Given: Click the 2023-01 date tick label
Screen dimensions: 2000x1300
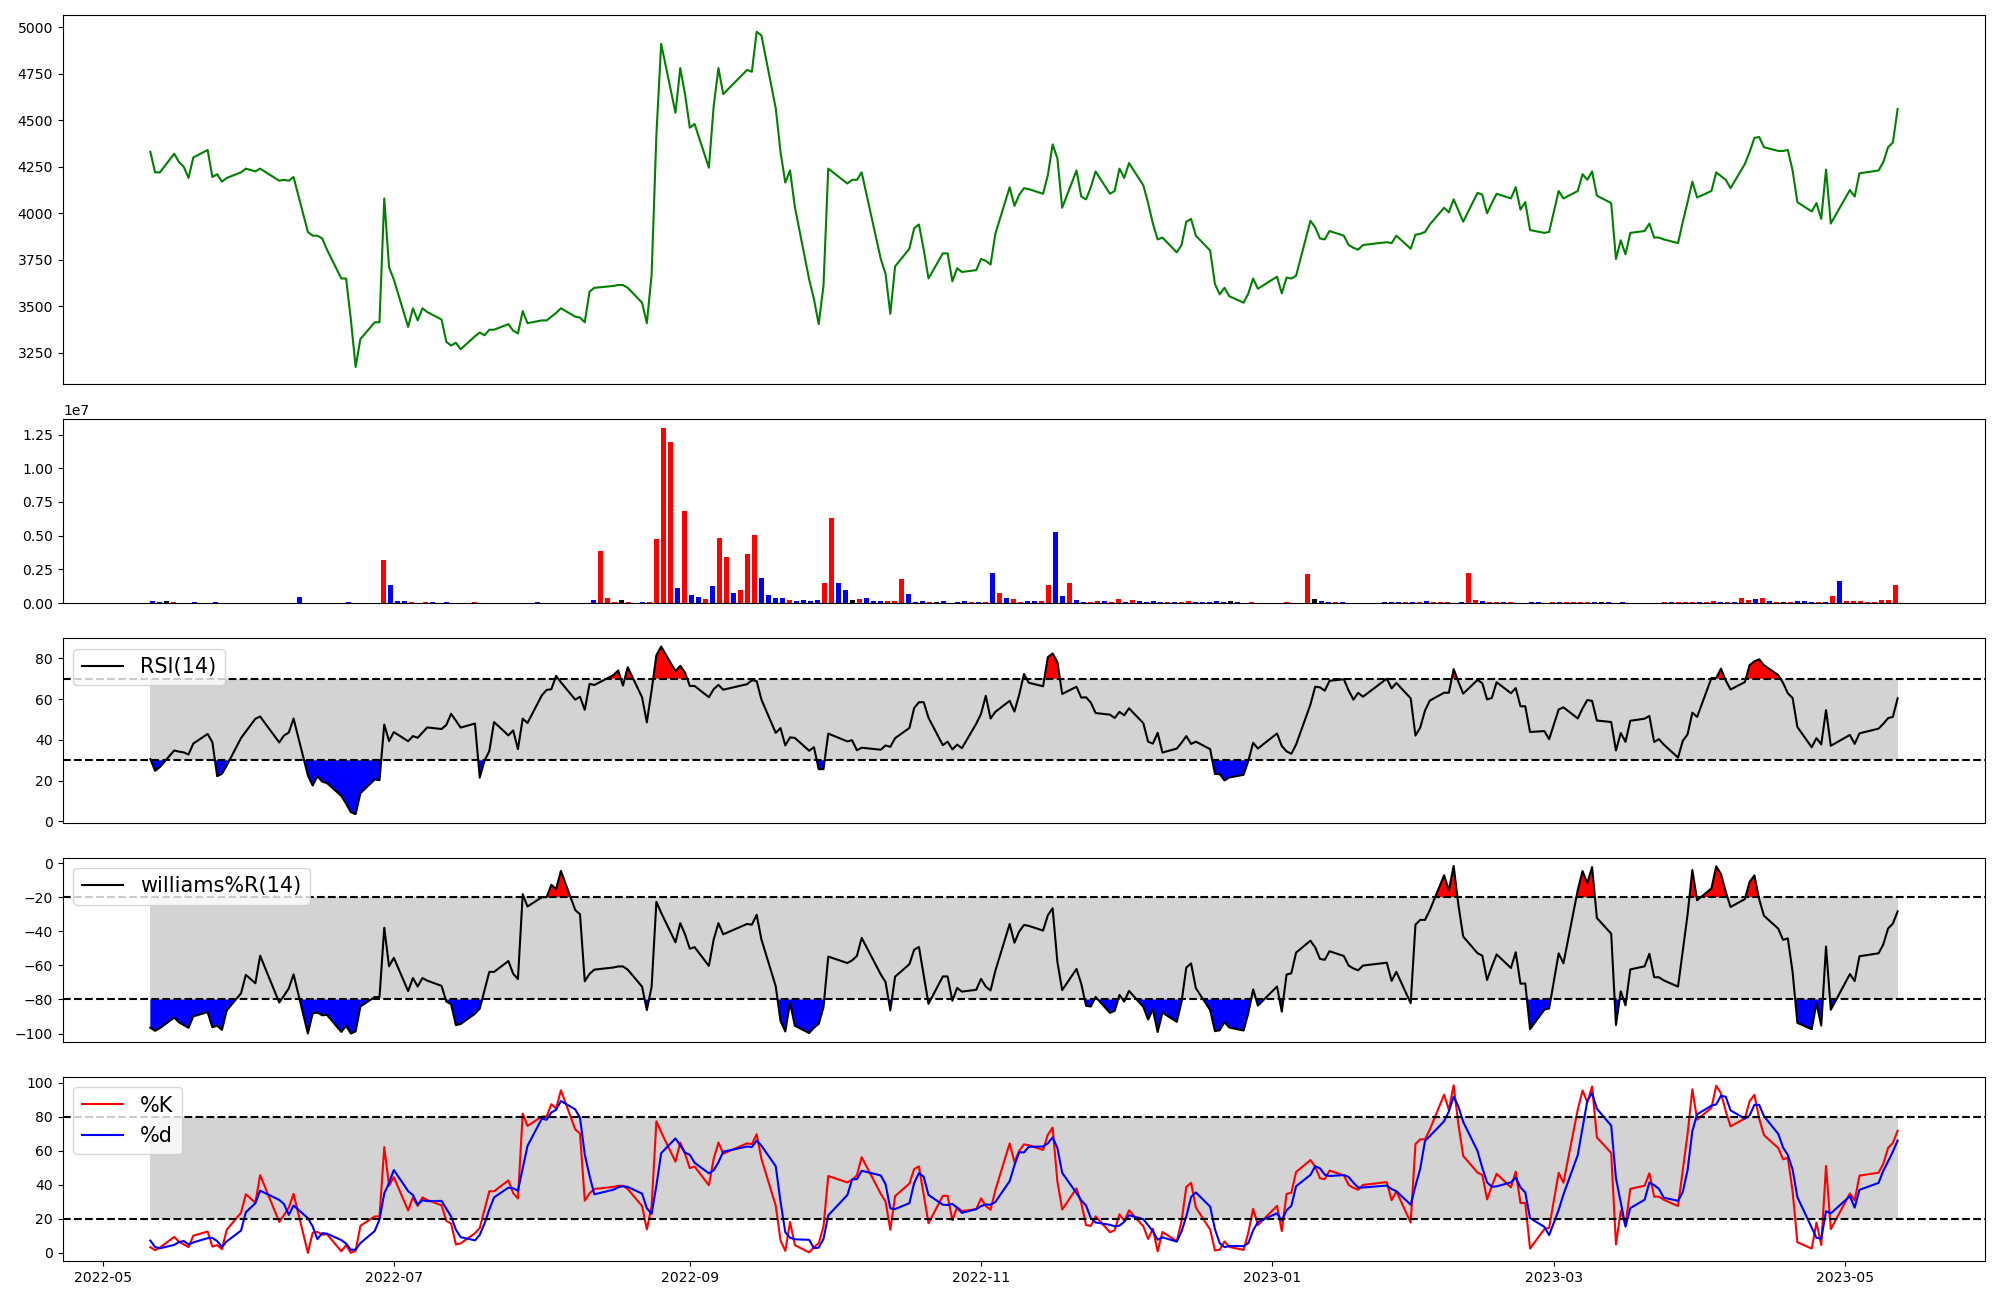Looking at the screenshot, I should pyautogui.click(x=1272, y=1277).
